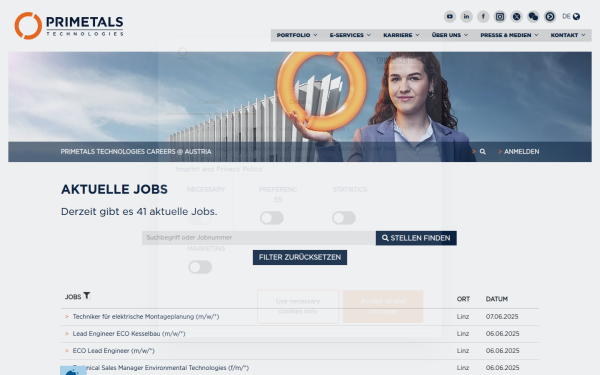Toggle the Marketing cookie switch
600x375 pixels.
[x=200, y=267]
